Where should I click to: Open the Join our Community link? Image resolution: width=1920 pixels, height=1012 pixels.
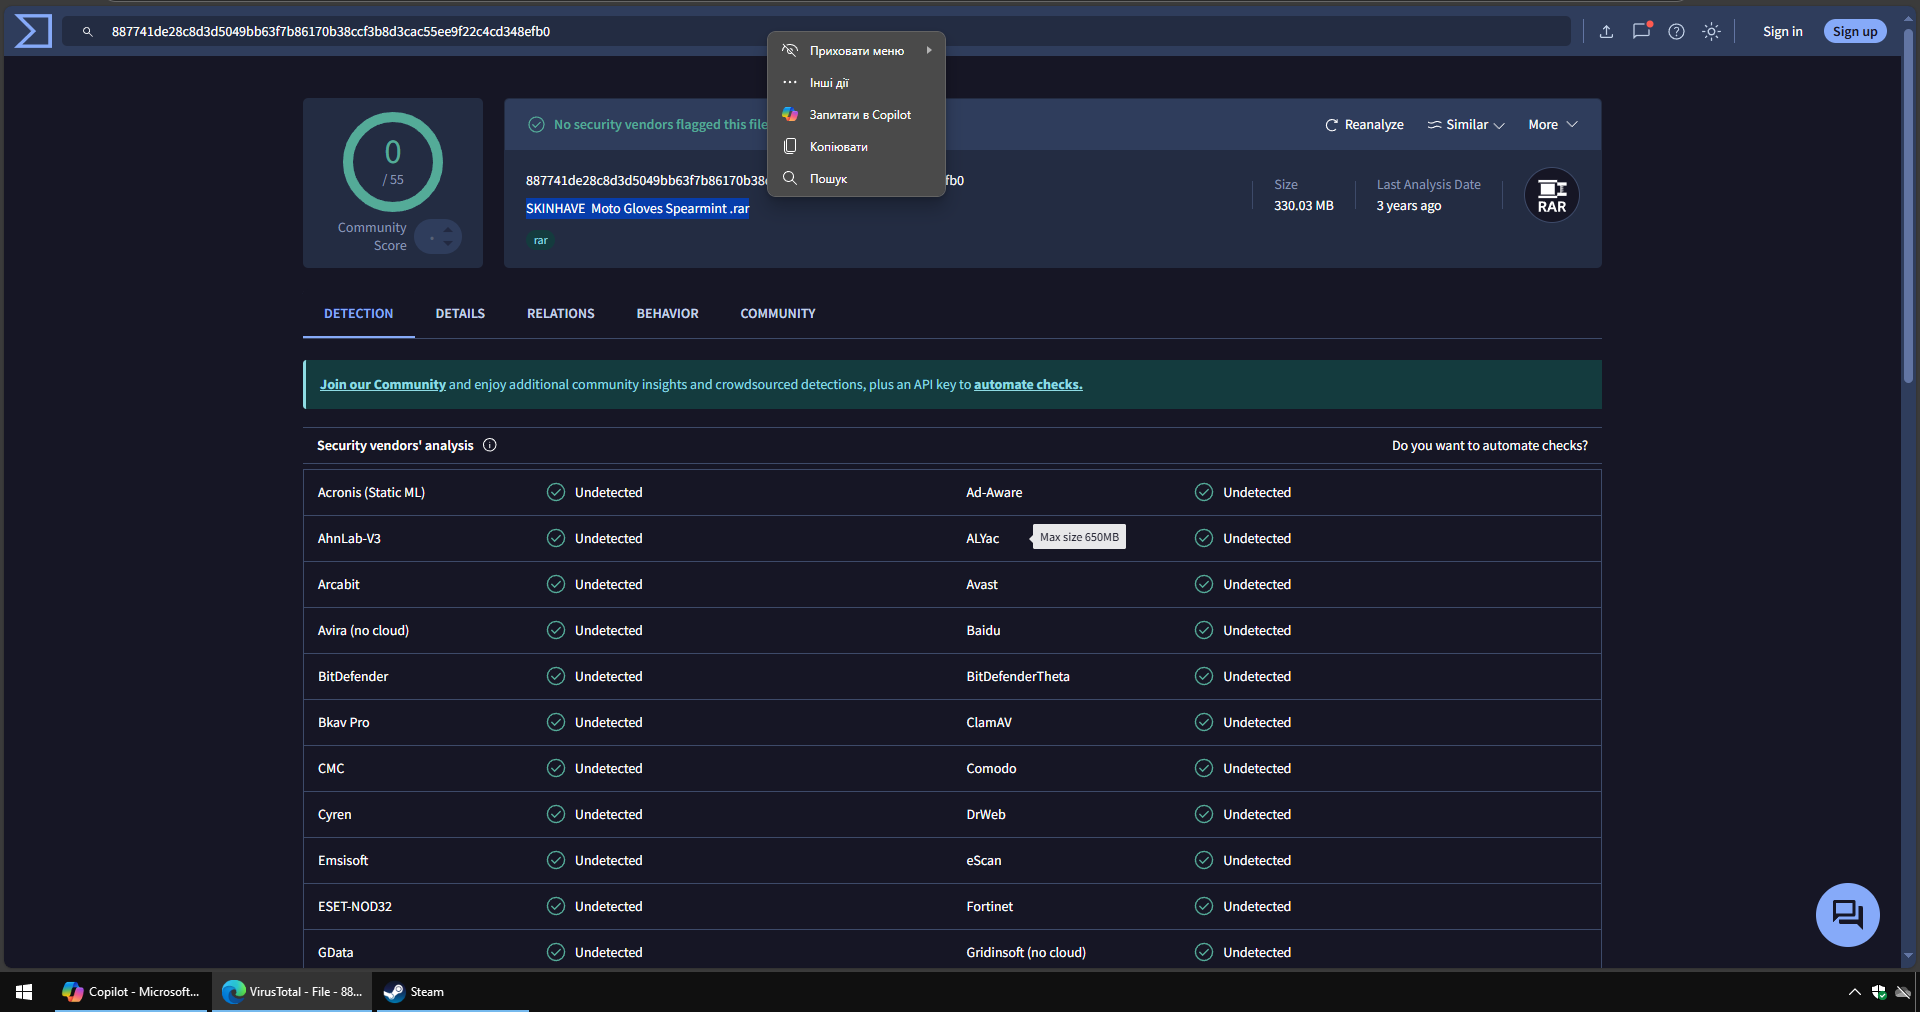point(383,385)
